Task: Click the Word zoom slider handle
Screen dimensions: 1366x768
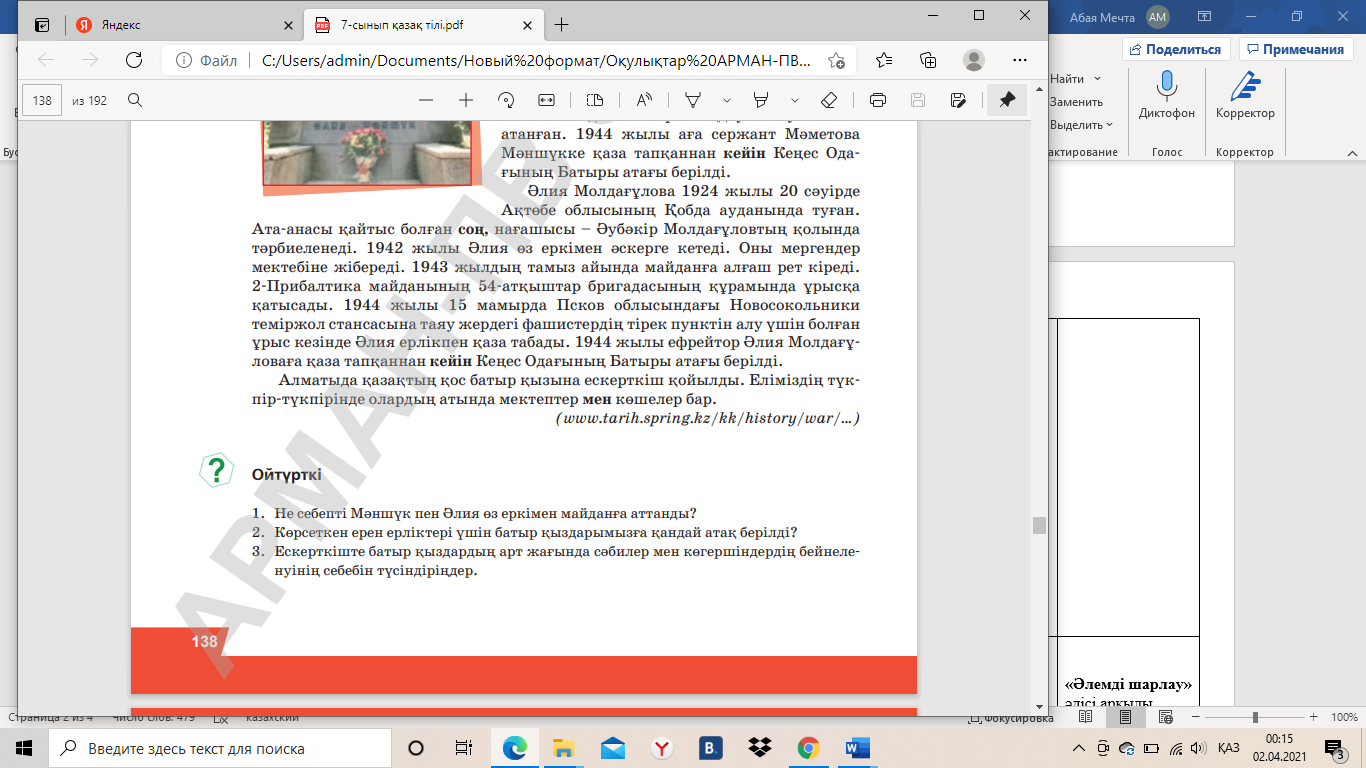Action: [1255, 718]
